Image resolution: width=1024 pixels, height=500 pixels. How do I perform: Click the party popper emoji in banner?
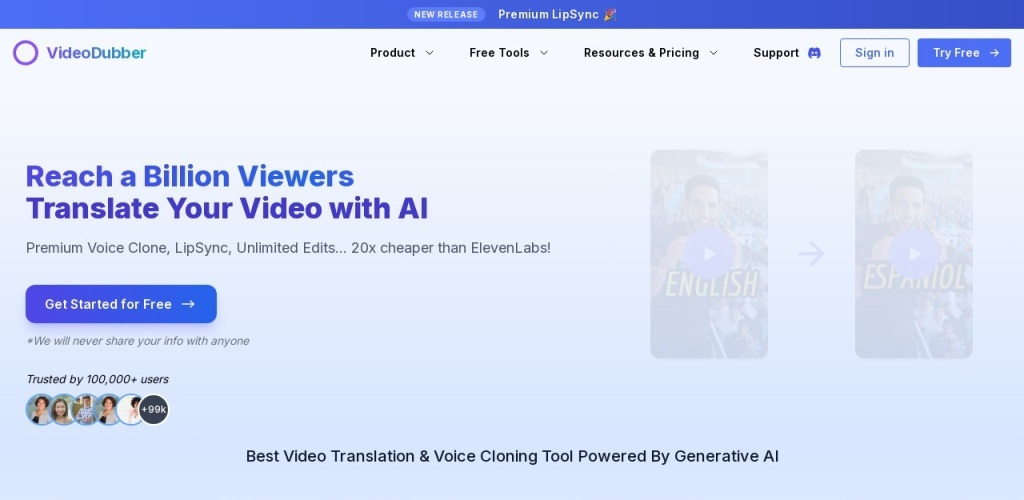(610, 14)
